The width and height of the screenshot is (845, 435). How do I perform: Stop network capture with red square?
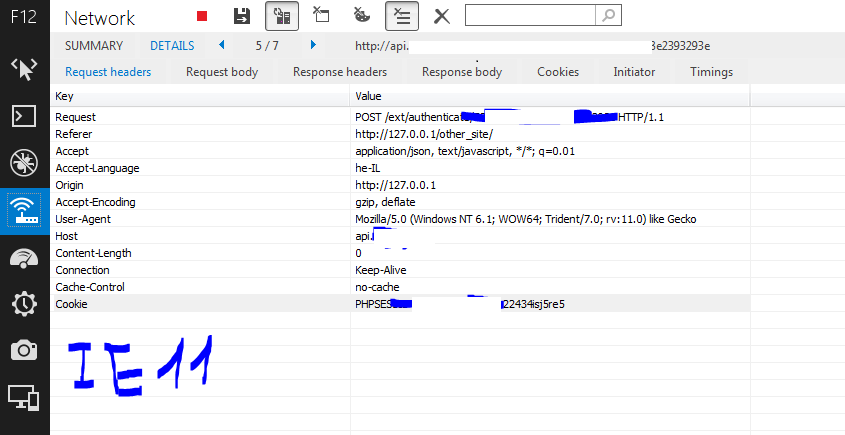pyautogui.click(x=202, y=16)
